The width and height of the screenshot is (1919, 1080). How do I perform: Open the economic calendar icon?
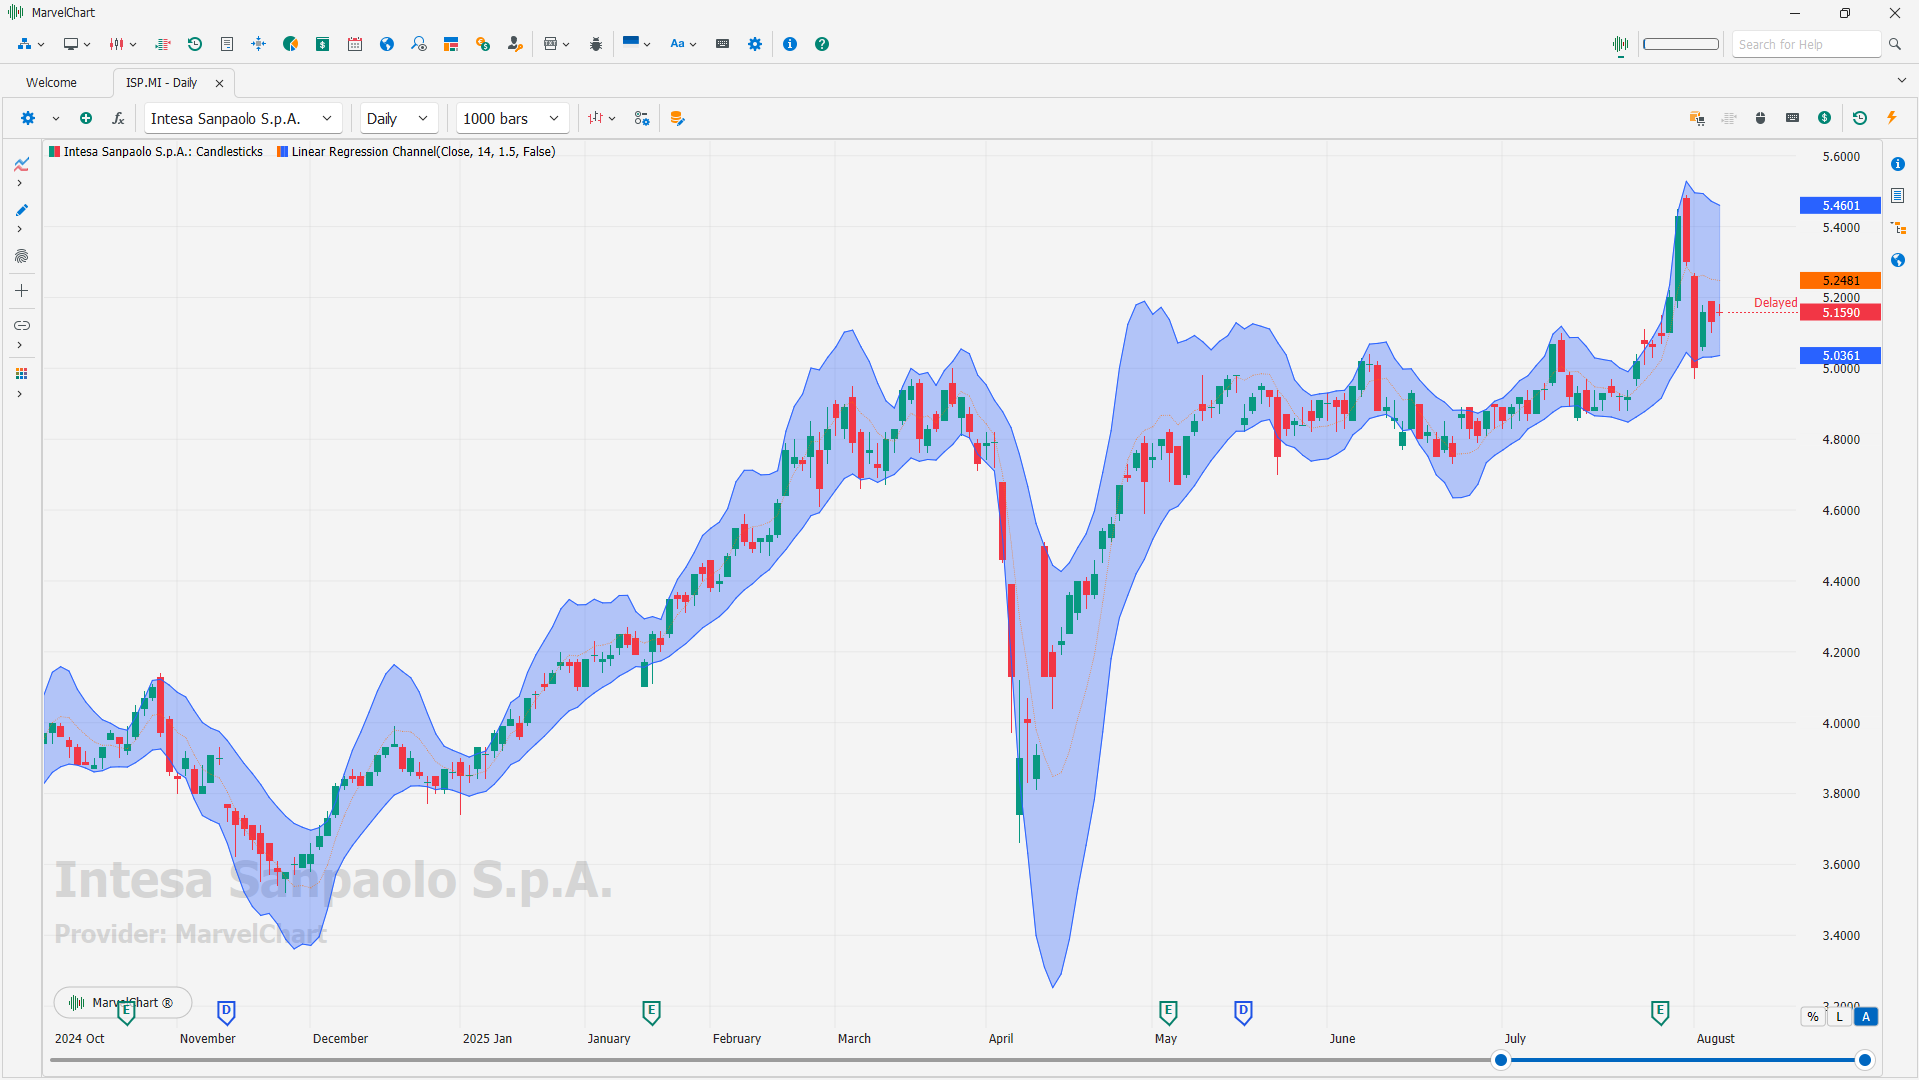(355, 44)
